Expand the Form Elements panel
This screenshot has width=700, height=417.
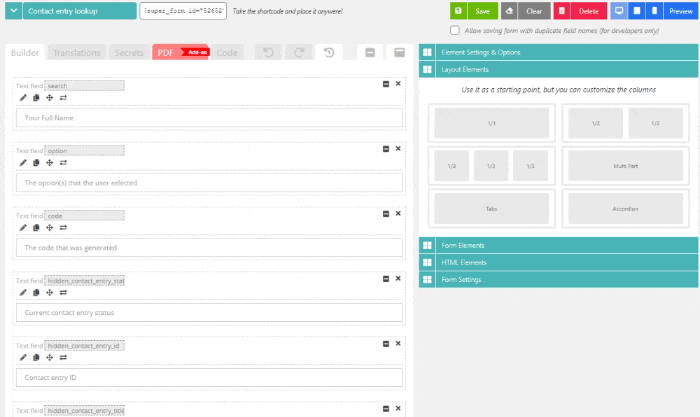pos(558,245)
